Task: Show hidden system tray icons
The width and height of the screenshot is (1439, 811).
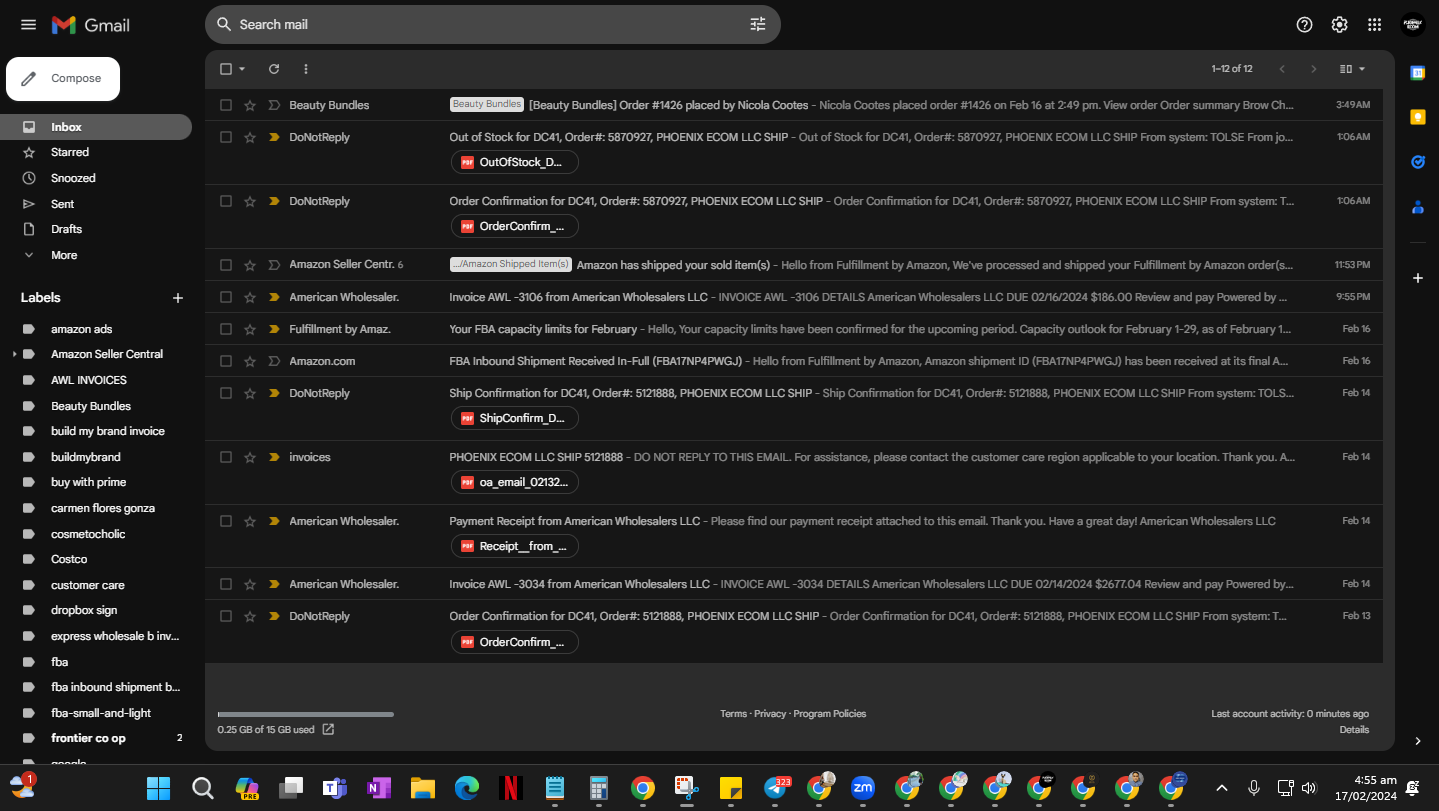Action: click(1221, 788)
